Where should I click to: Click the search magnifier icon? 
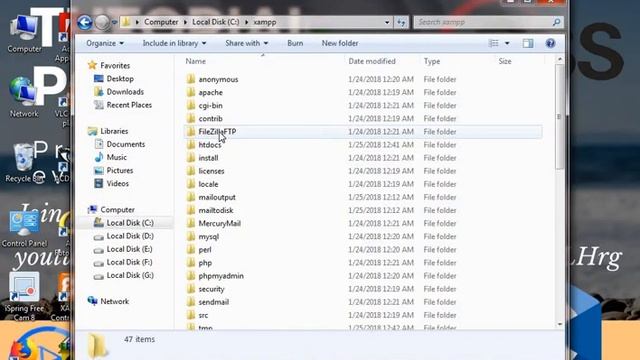(x=556, y=22)
